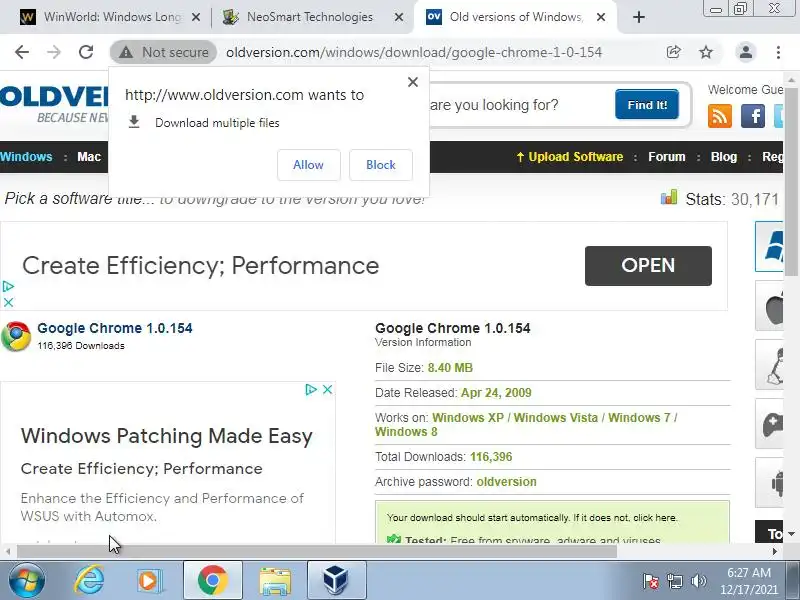Launch Internet Explorer from taskbar
This screenshot has width=800, height=600.
pos(89,580)
